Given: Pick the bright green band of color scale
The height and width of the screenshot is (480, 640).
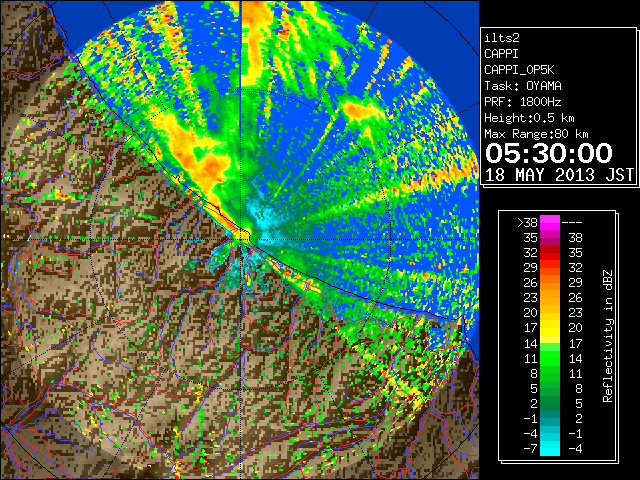Looking at the screenshot, I should 550,358.
